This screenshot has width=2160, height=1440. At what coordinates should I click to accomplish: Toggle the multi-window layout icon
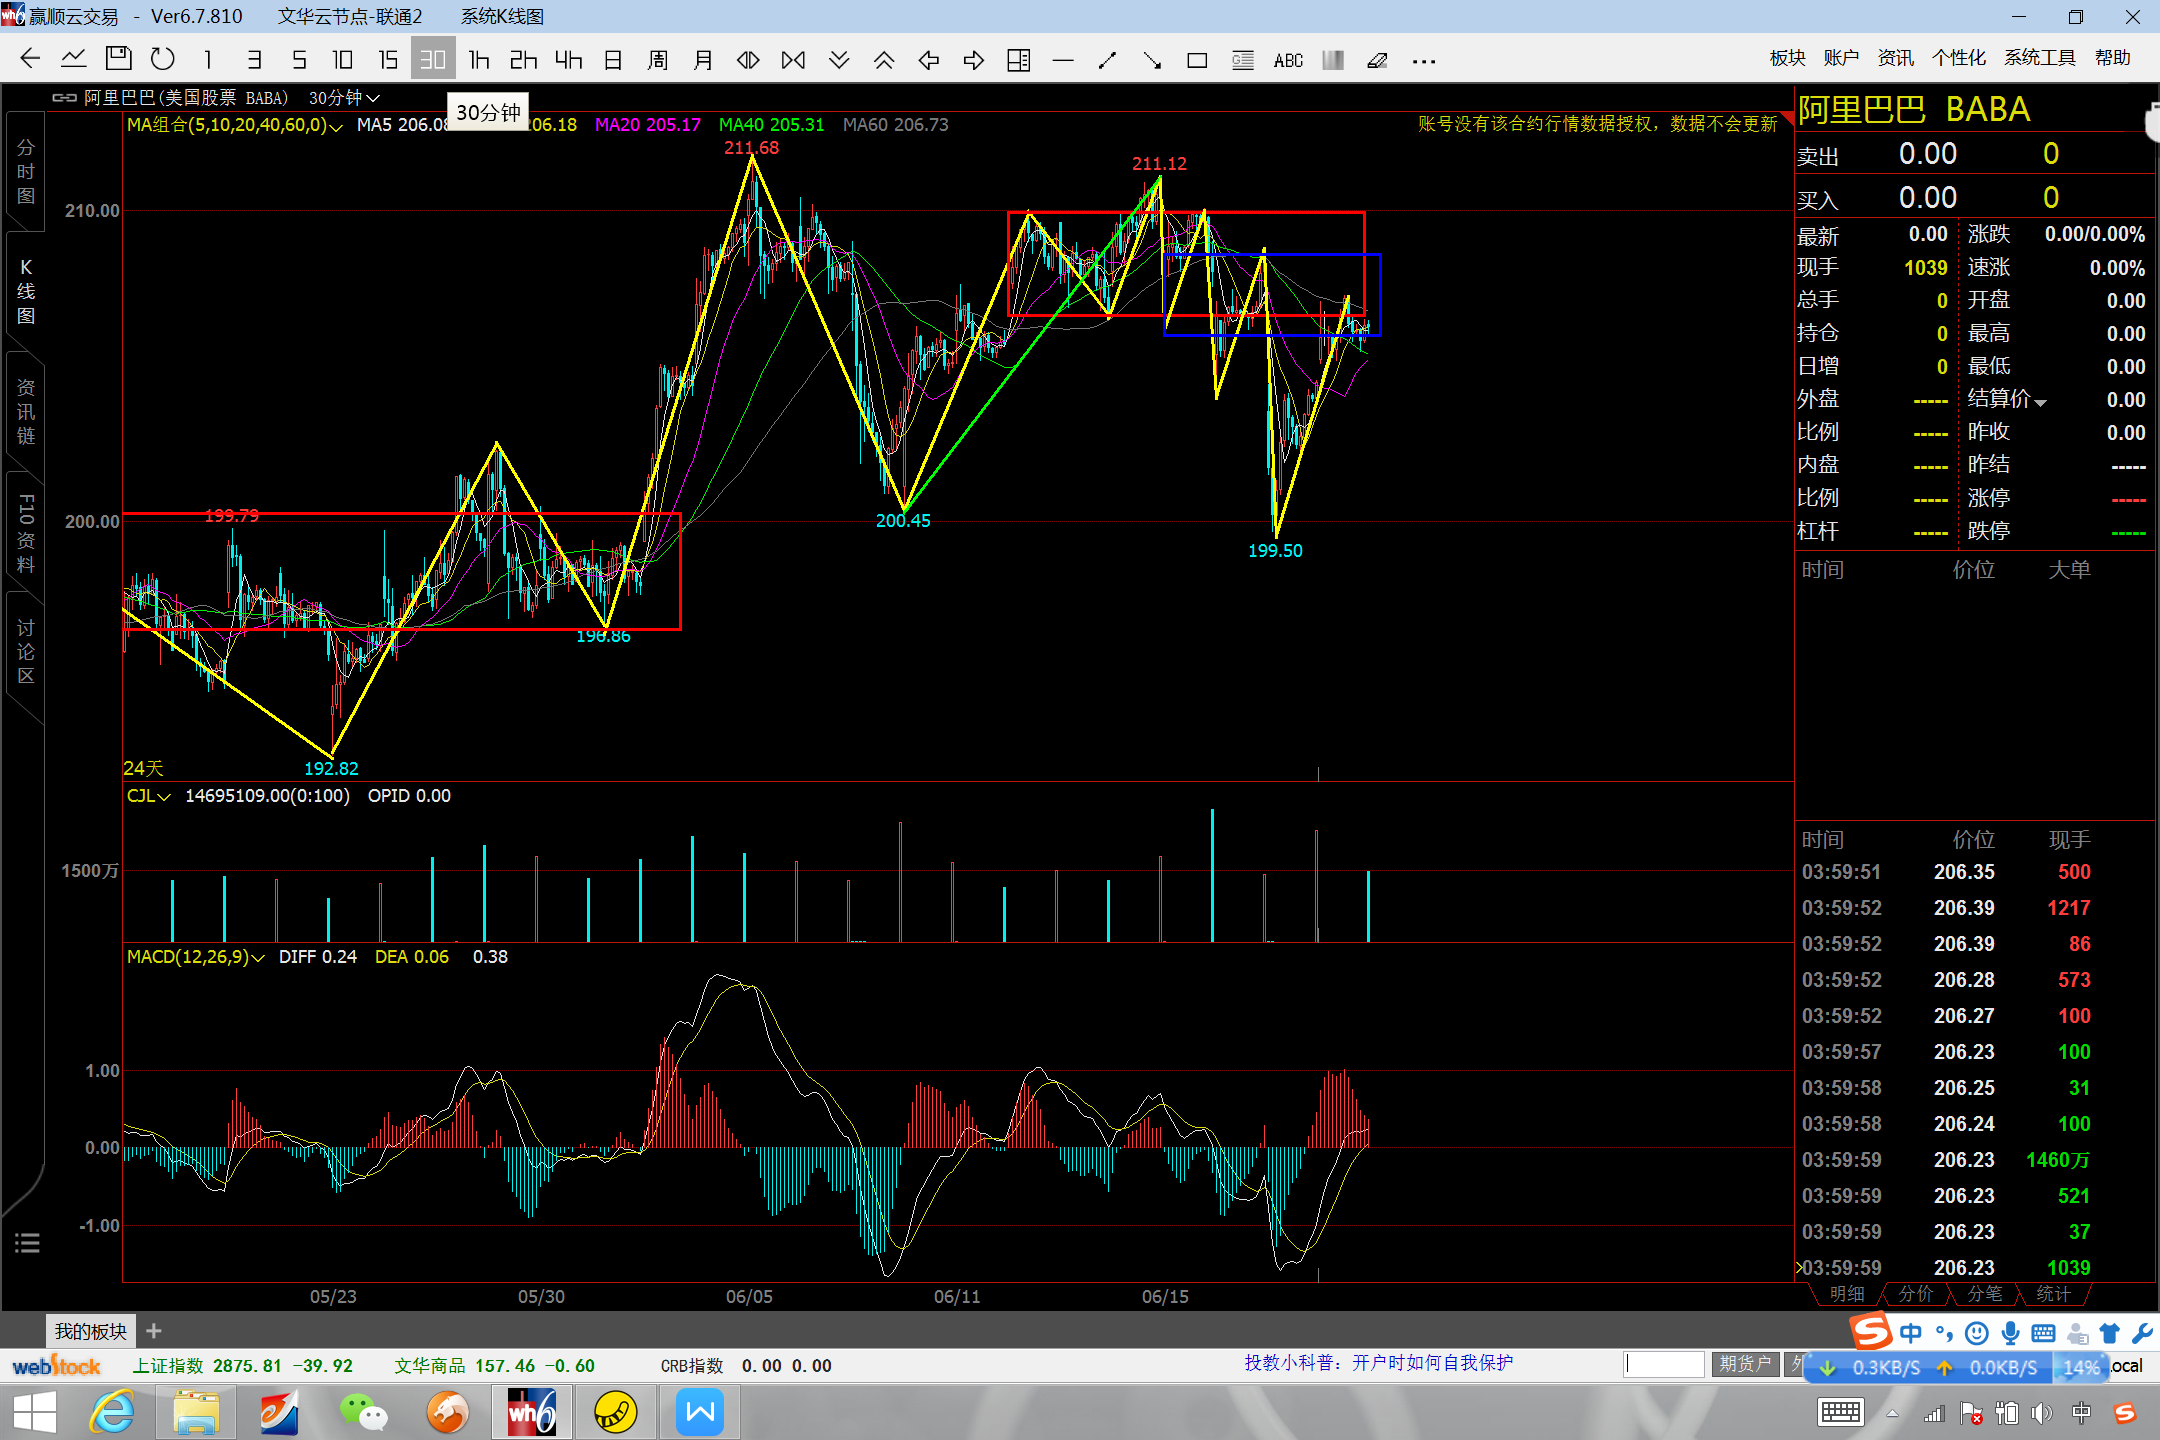click(1019, 60)
